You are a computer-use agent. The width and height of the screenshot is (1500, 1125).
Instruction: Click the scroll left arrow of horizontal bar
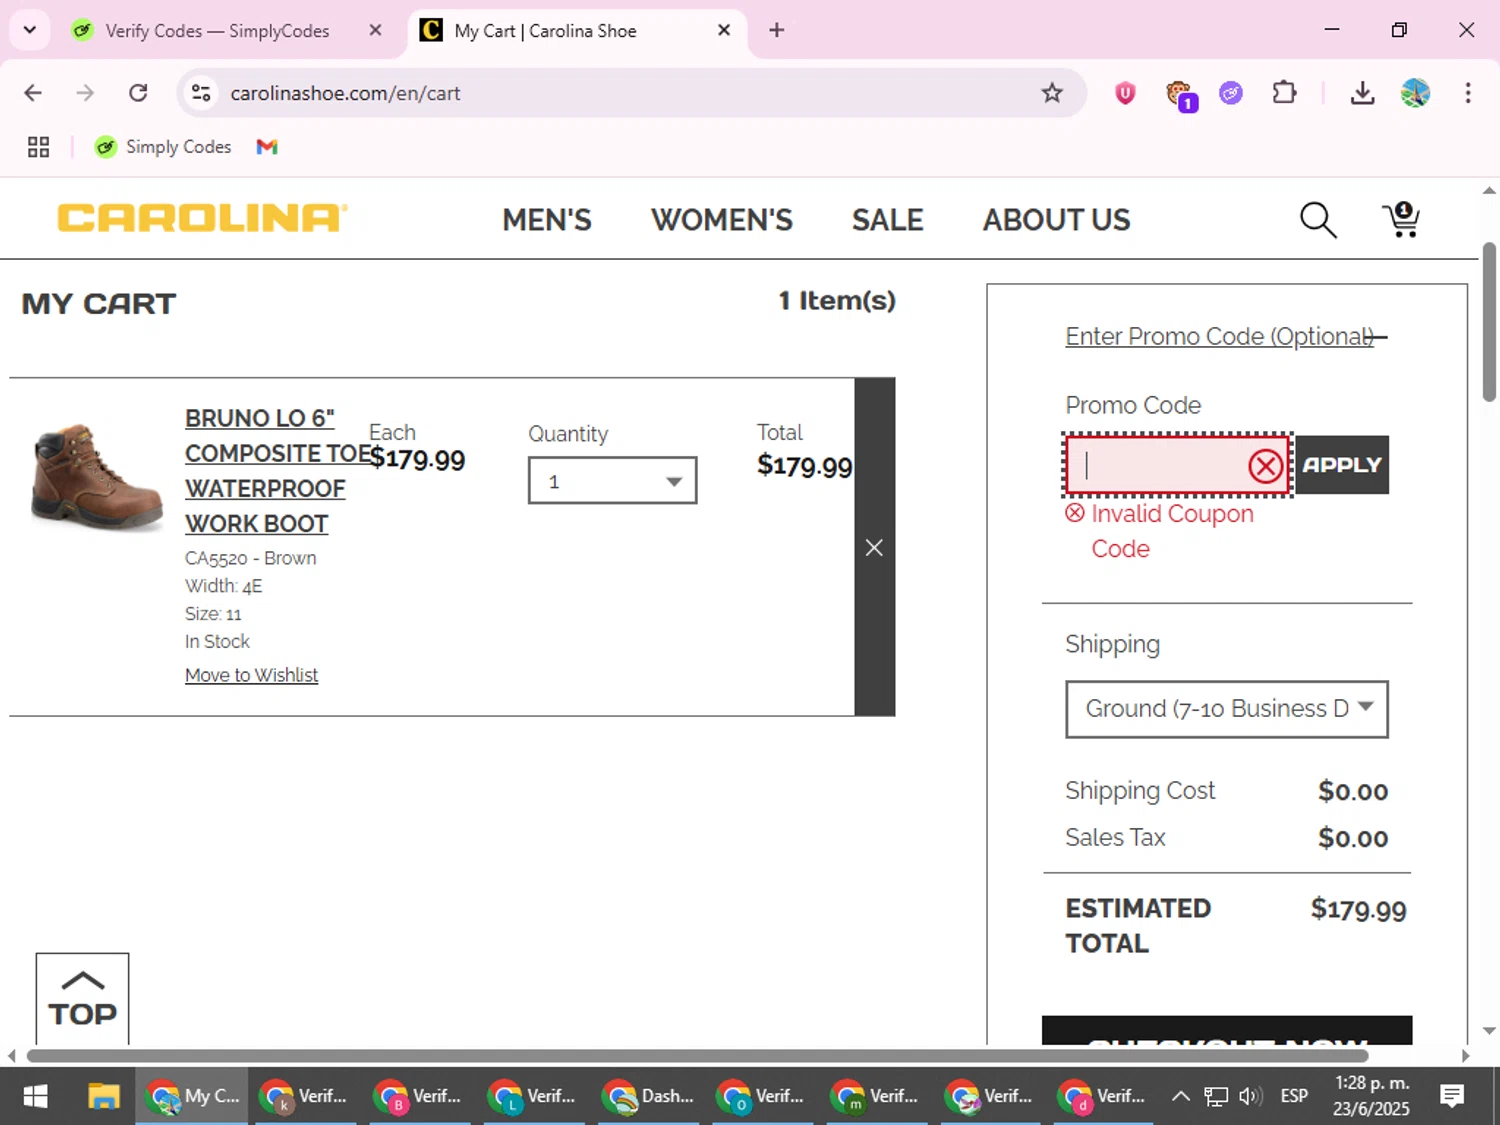coord(11,1056)
